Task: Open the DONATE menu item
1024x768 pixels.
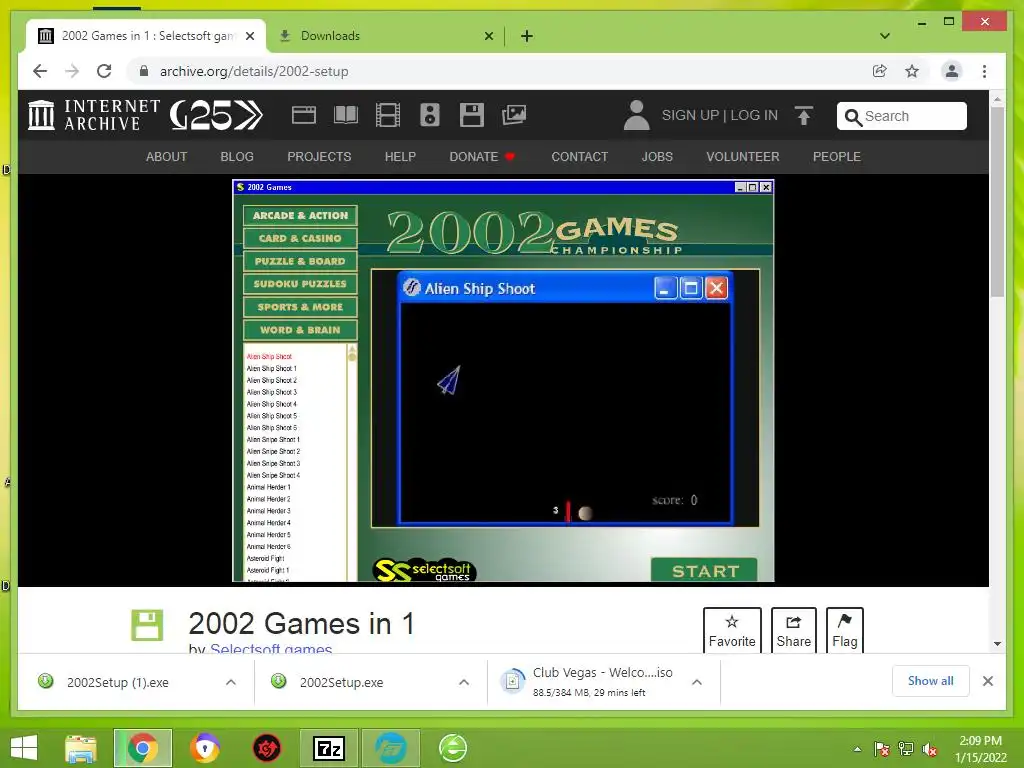Action: [x=482, y=157]
